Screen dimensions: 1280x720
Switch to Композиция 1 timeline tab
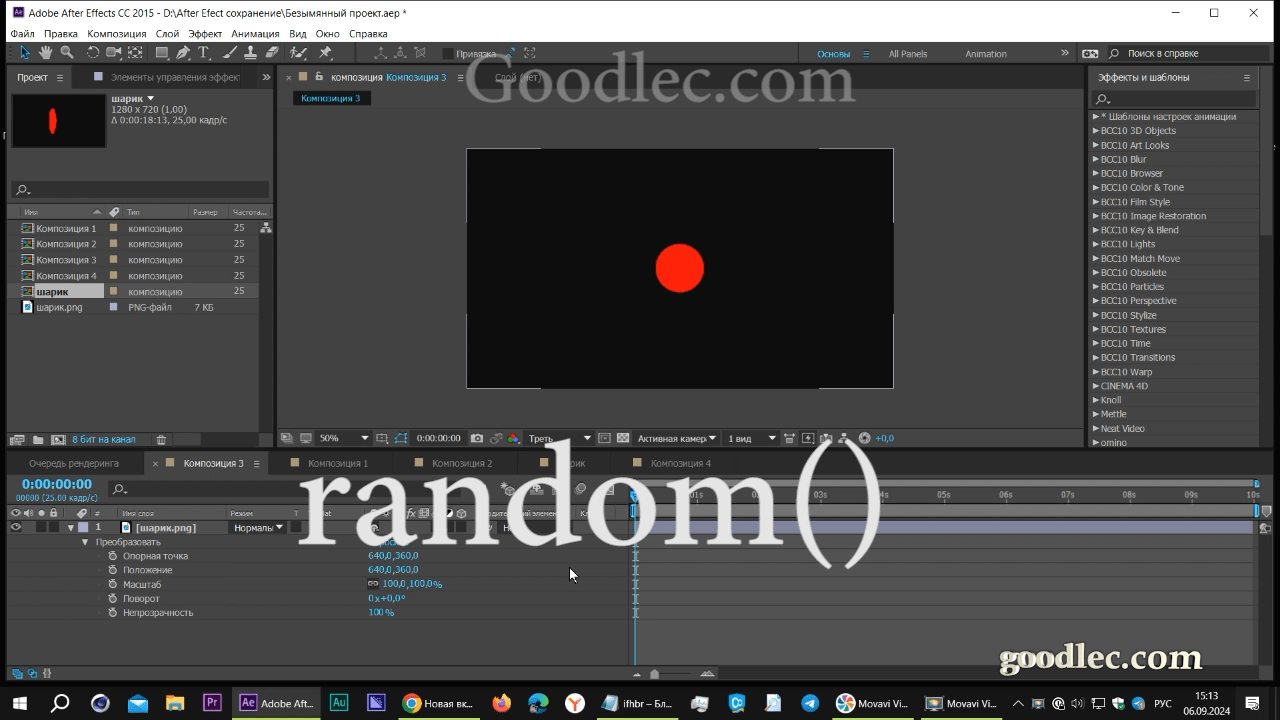click(337, 463)
